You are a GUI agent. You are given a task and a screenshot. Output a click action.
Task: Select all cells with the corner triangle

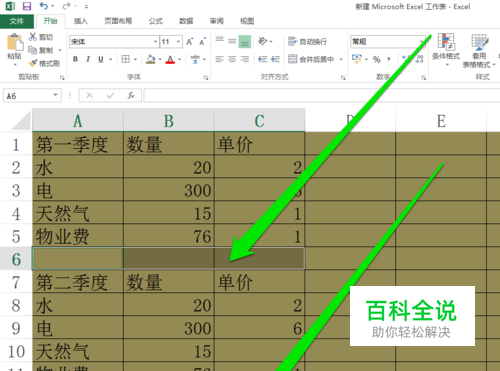(21, 121)
